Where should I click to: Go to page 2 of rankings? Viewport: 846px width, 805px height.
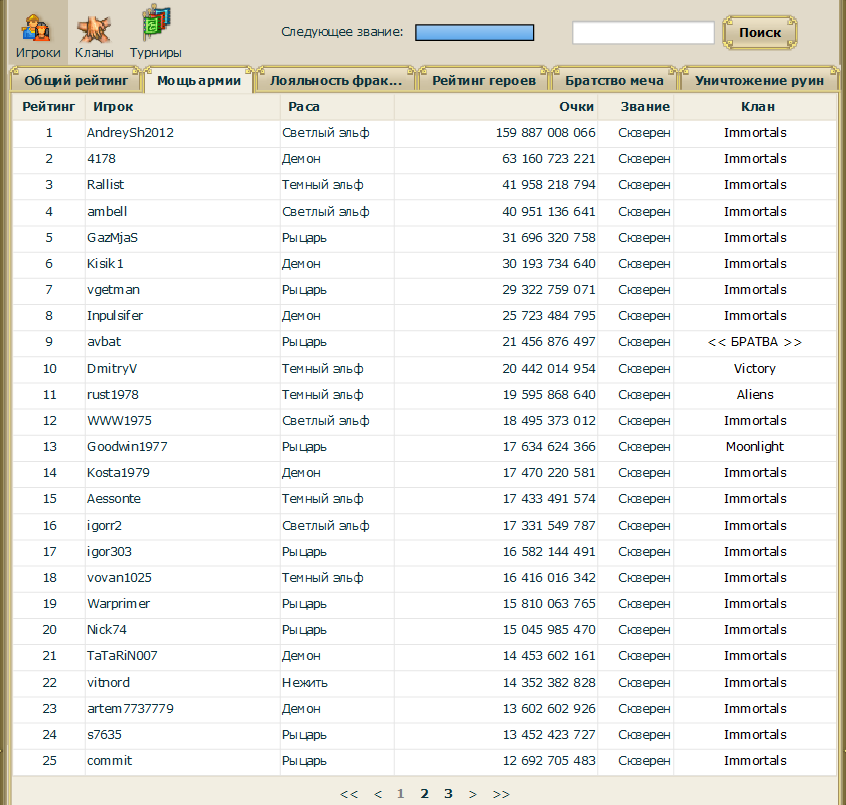425,794
